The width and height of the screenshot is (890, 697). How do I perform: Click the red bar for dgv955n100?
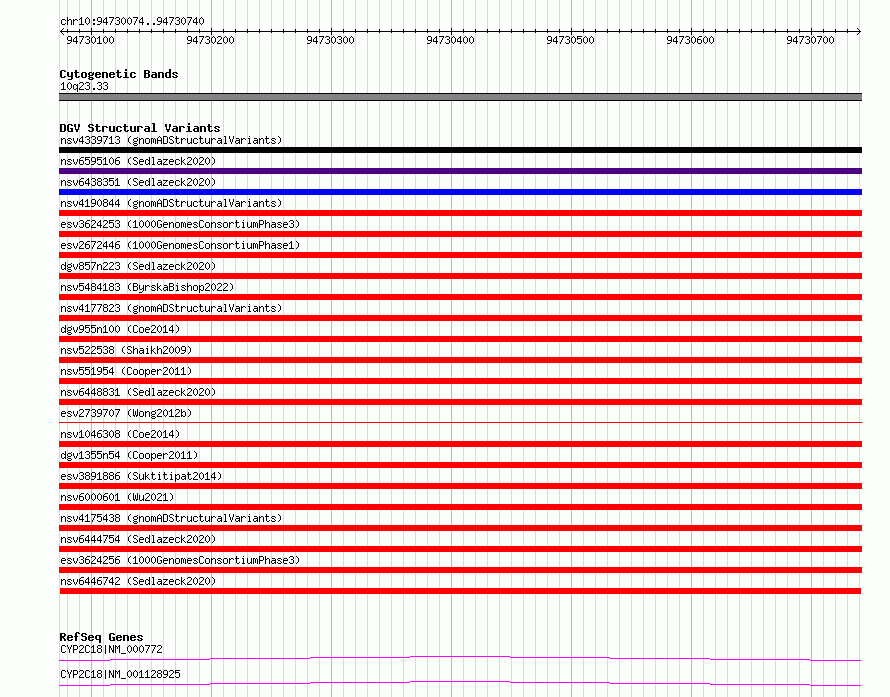(460, 339)
